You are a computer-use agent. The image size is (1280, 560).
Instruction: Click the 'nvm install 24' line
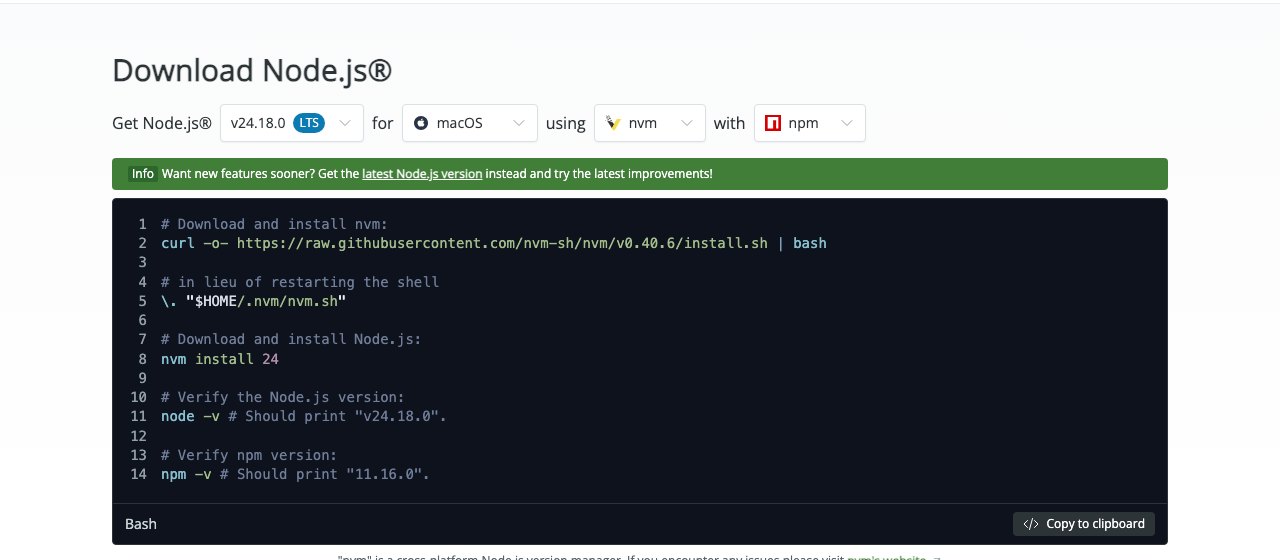(220, 359)
